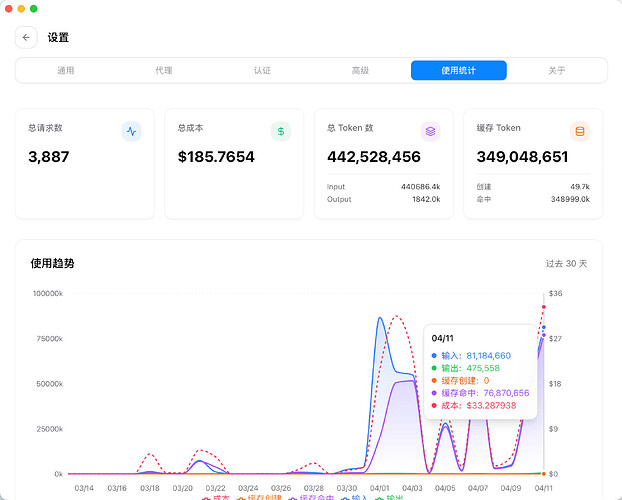This screenshot has width=622, height=500.
Task: Click the Input 440686.4k value
Action: [x=420, y=187]
